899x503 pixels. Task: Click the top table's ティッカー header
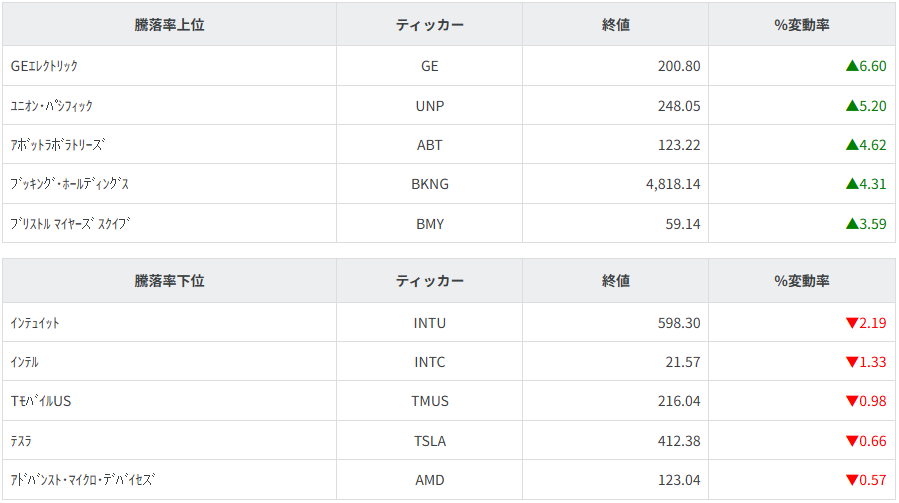[x=429, y=25]
